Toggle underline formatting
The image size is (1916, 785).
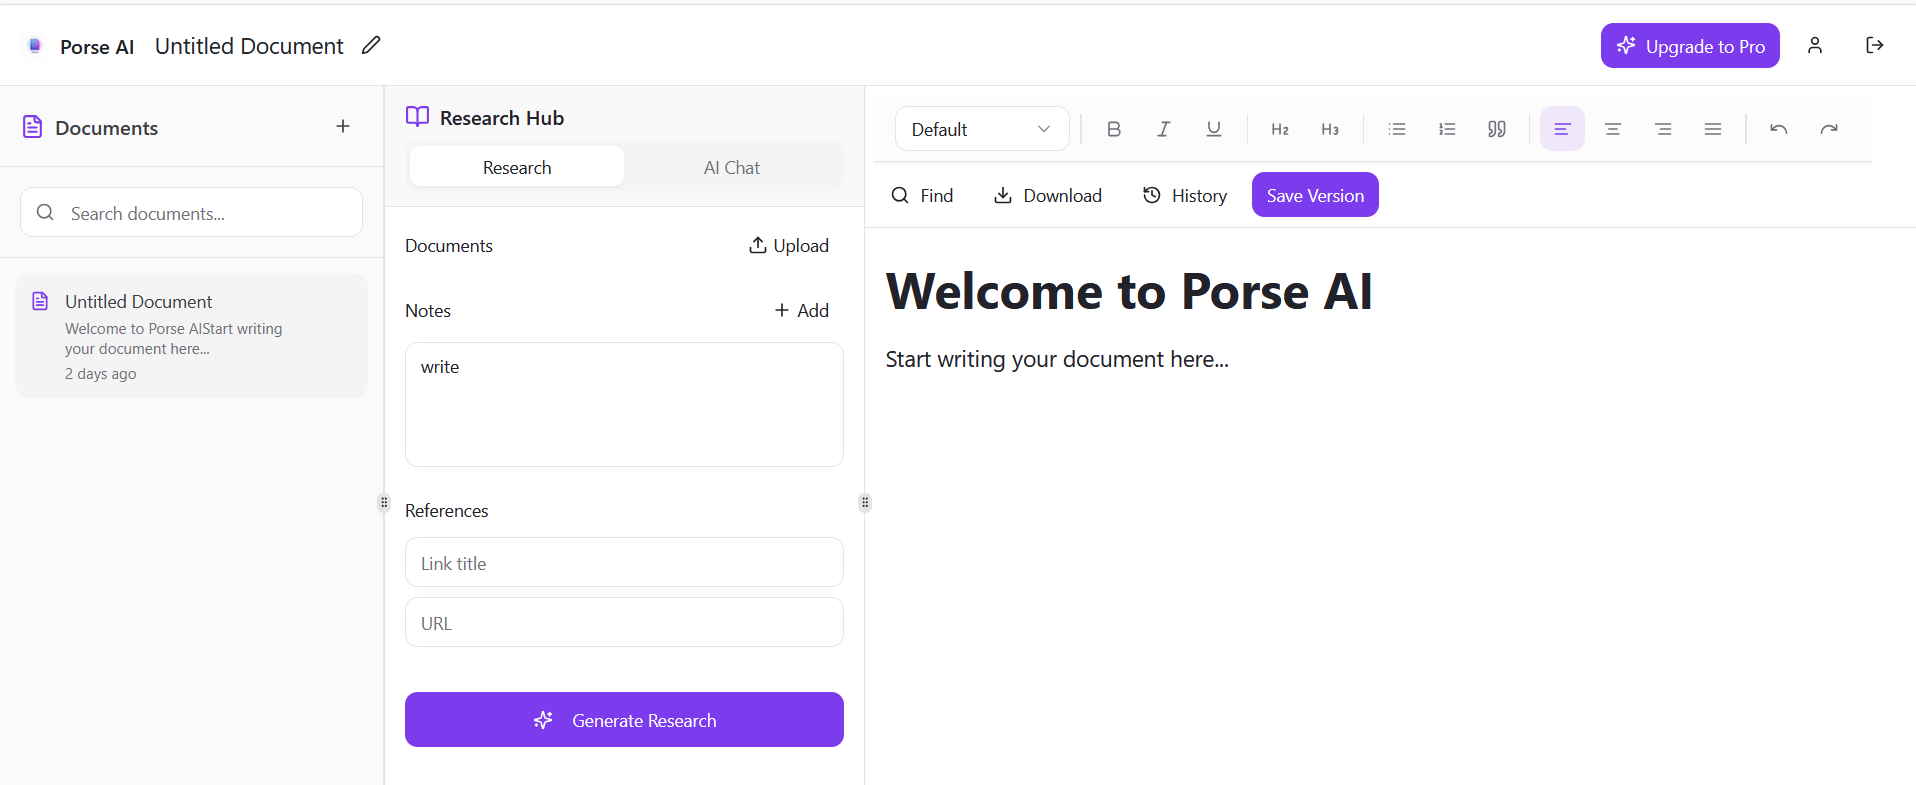point(1214,129)
